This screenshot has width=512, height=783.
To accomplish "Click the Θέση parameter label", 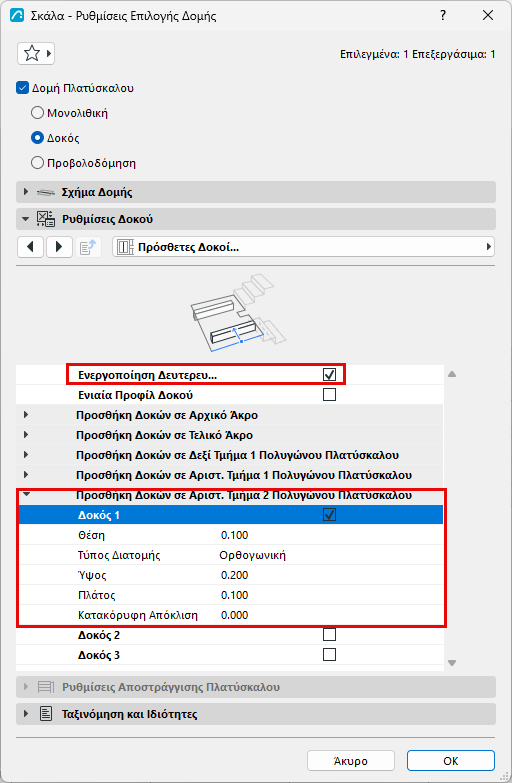I will [91, 535].
